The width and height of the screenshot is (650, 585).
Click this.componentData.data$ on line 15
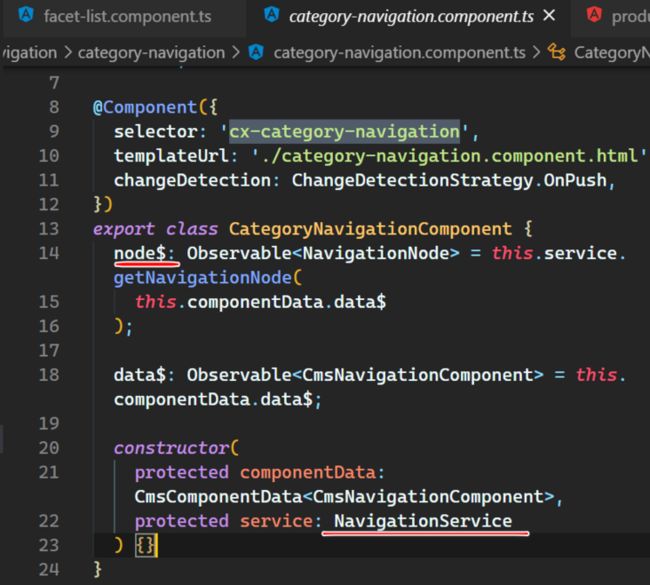click(x=260, y=302)
